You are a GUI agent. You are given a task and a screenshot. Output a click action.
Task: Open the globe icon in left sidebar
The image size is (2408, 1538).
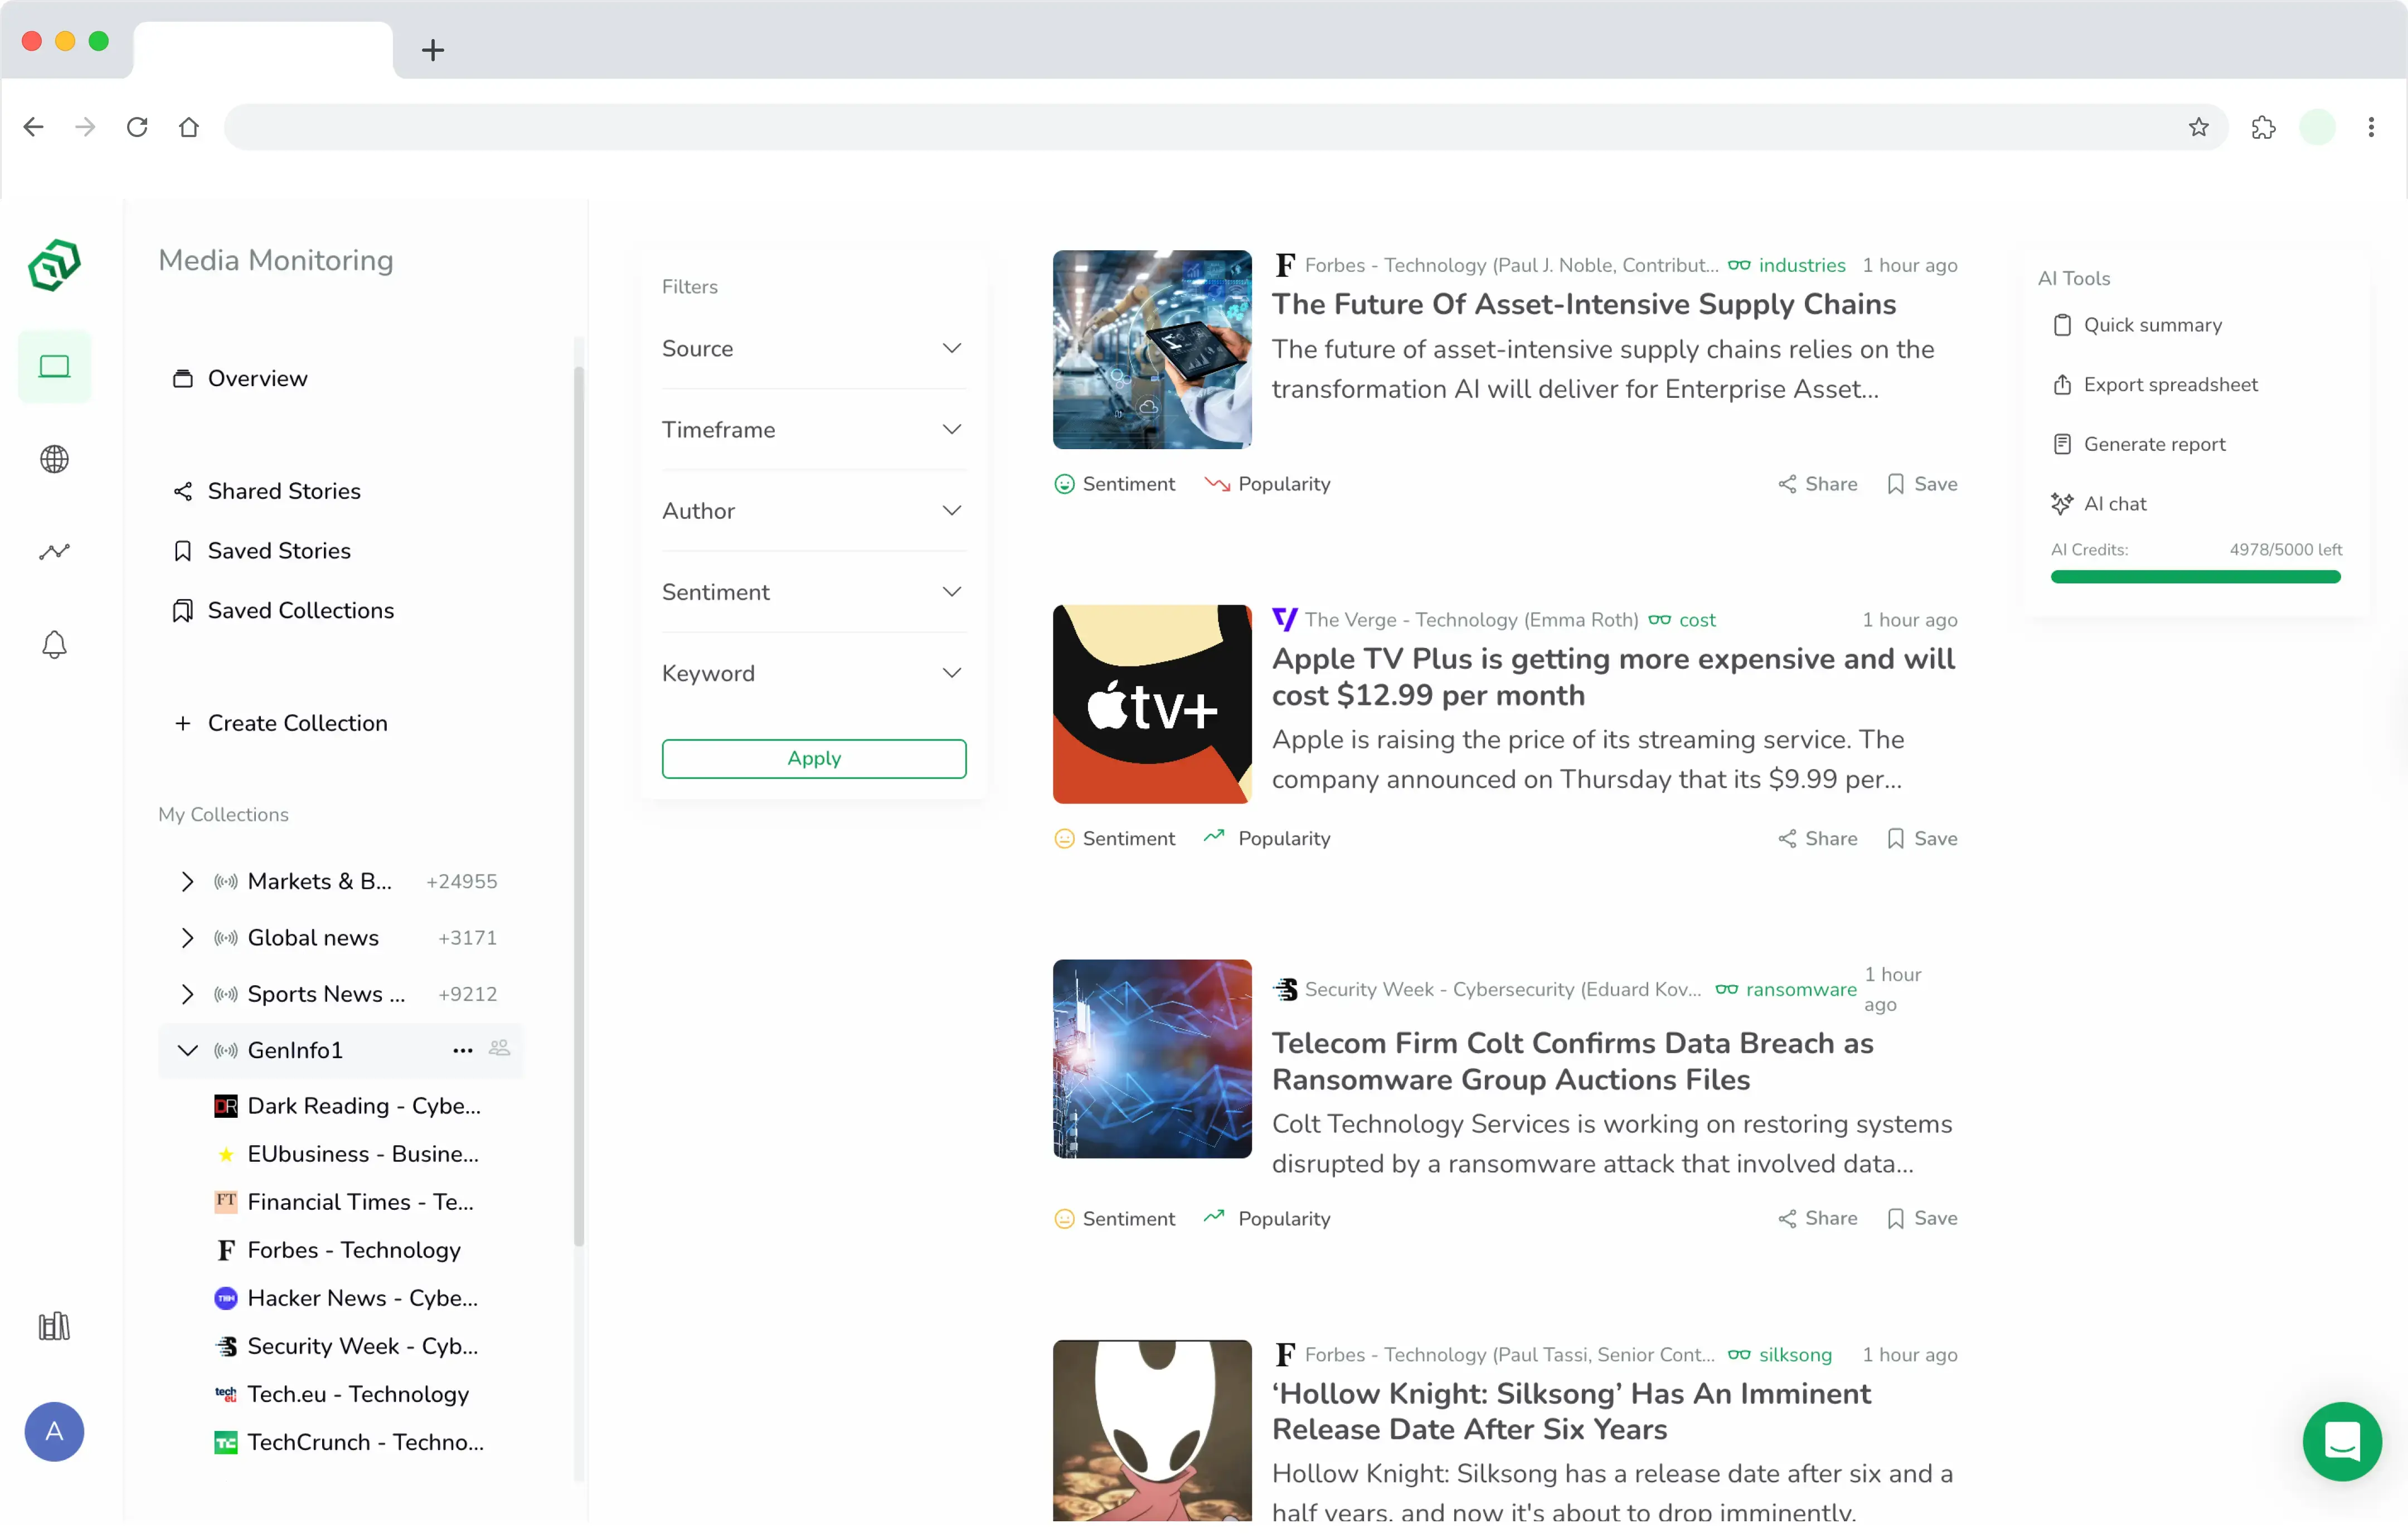click(x=54, y=459)
